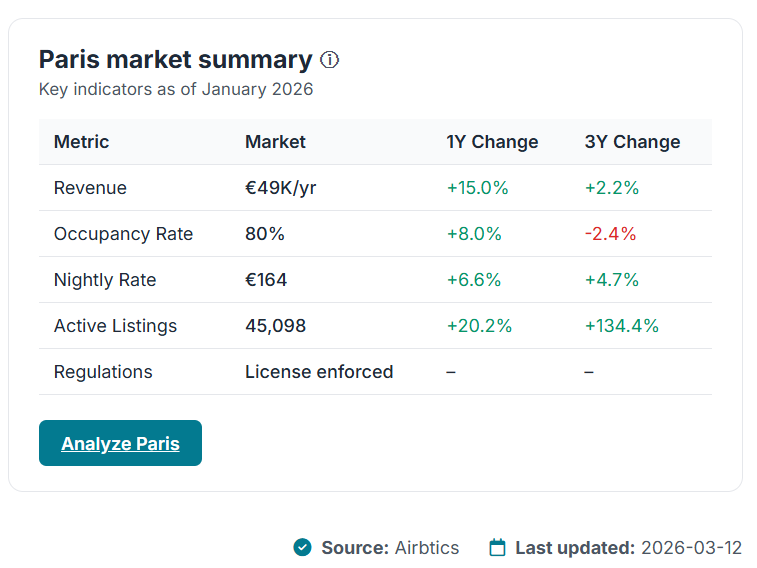Click the 1Y Change column header
The height and width of the screenshot is (568, 757).
492,142
